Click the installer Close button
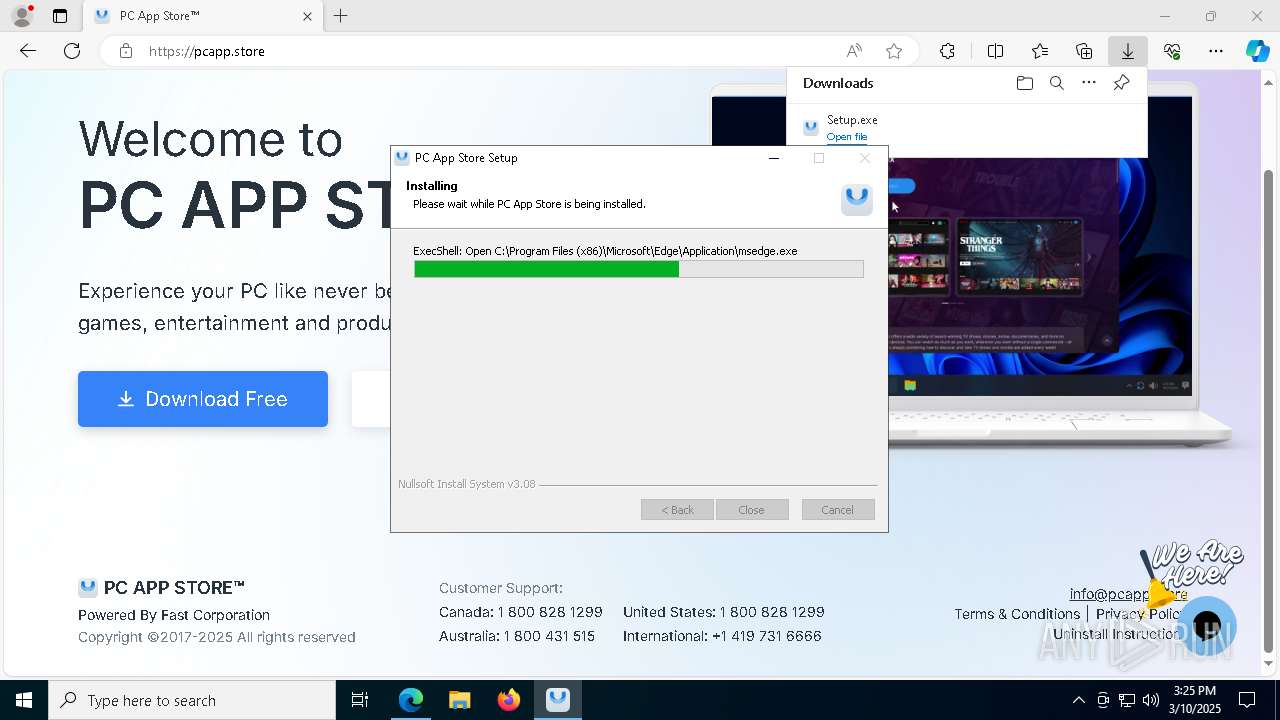The height and width of the screenshot is (720, 1280). (x=751, y=510)
